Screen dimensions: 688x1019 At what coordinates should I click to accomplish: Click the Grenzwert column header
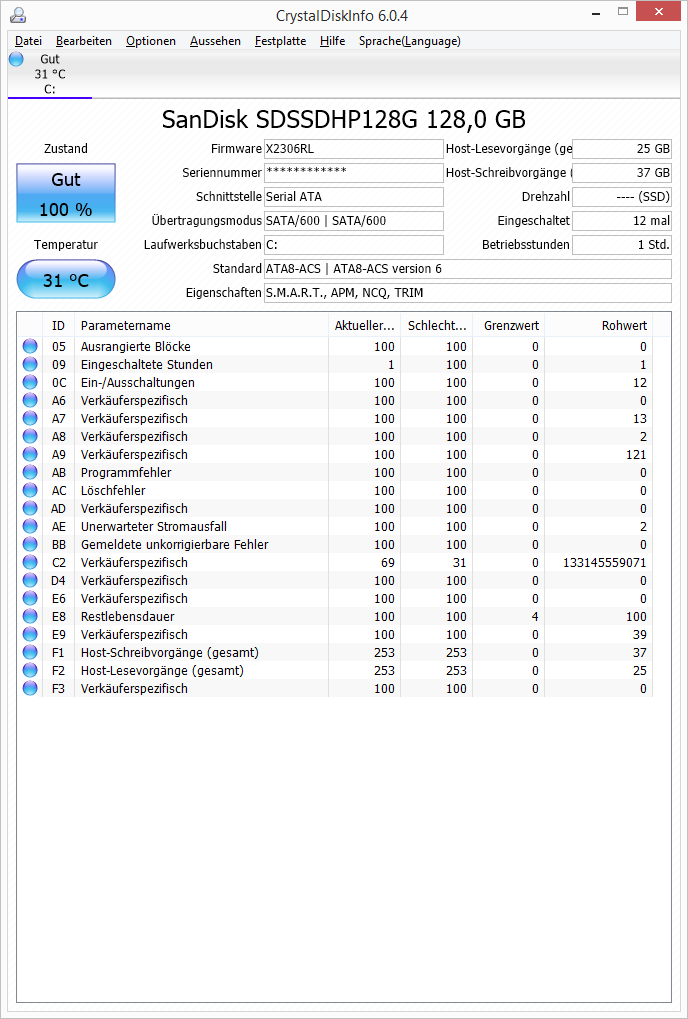point(509,326)
